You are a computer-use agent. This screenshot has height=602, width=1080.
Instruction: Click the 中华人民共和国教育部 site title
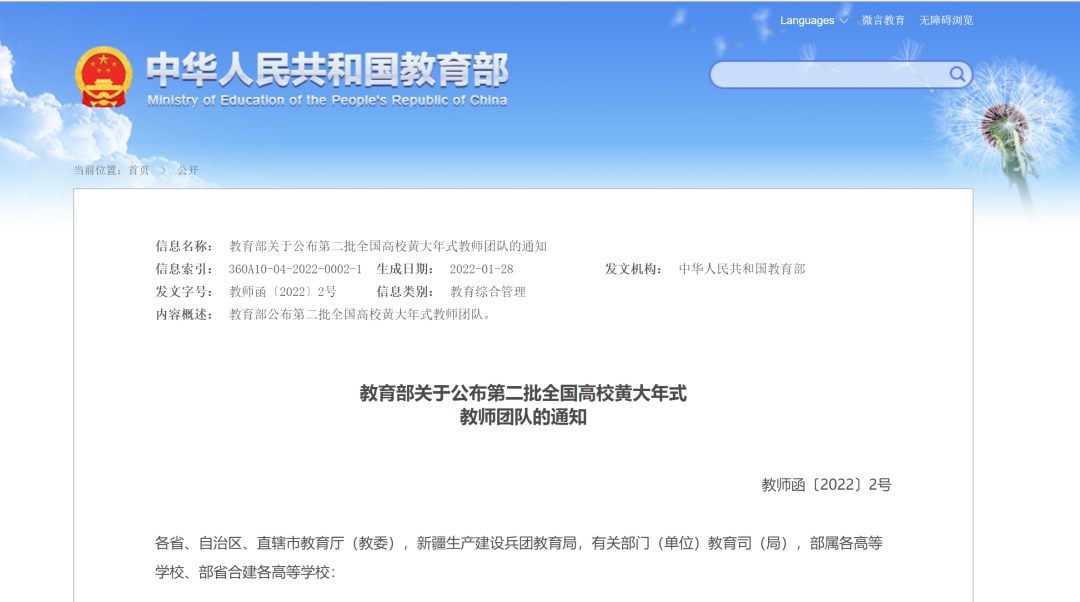coord(327,70)
